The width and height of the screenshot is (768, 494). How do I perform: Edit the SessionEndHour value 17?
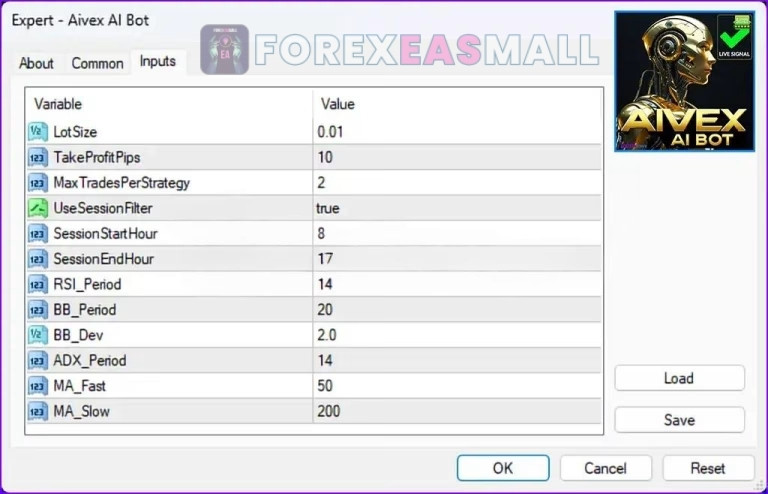[x=457, y=259]
